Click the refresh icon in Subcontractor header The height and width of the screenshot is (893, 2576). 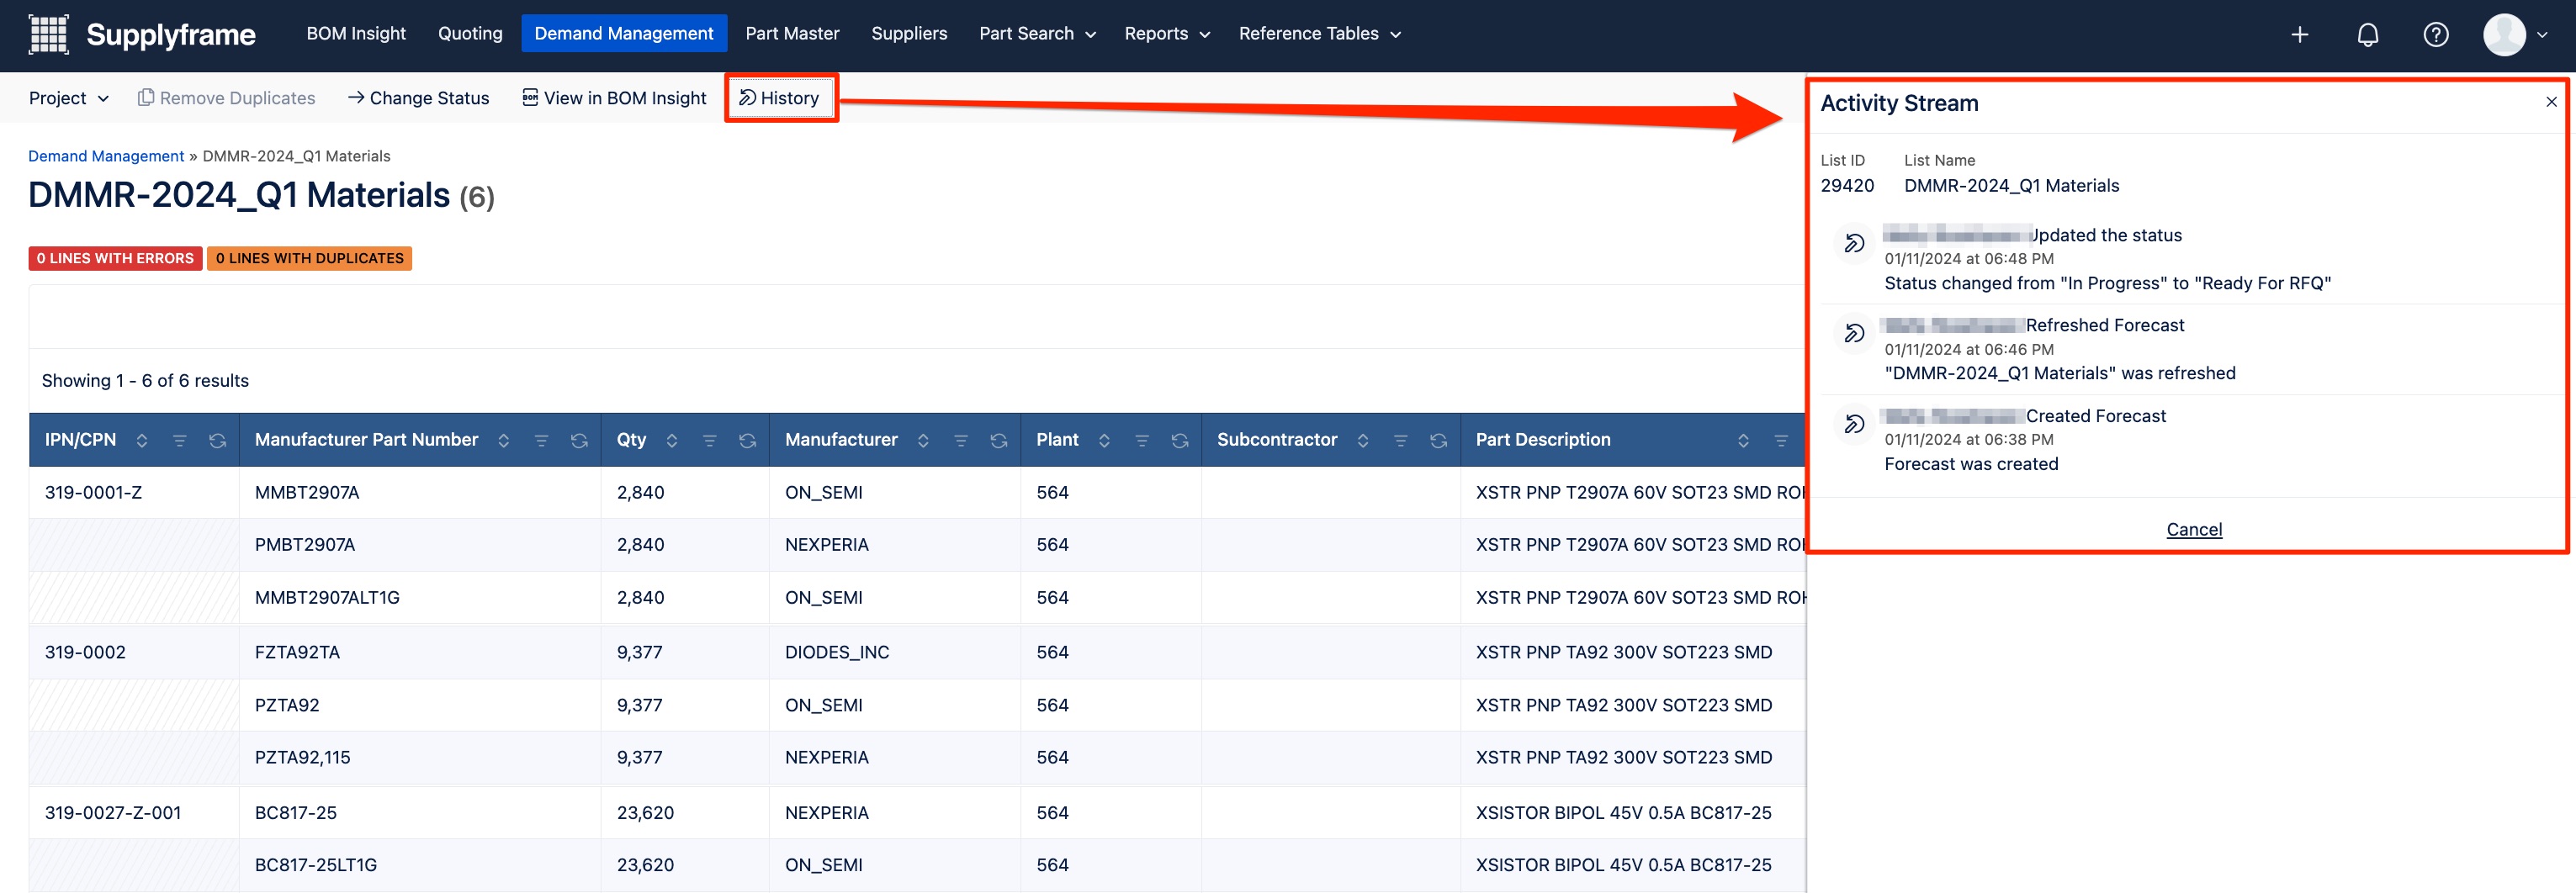pos(1438,441)
